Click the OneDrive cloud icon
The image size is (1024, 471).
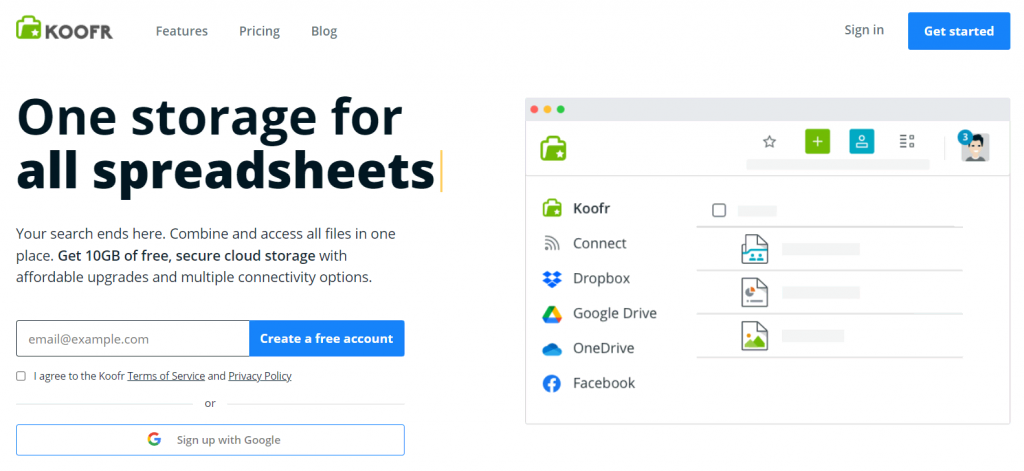(552, 349)
